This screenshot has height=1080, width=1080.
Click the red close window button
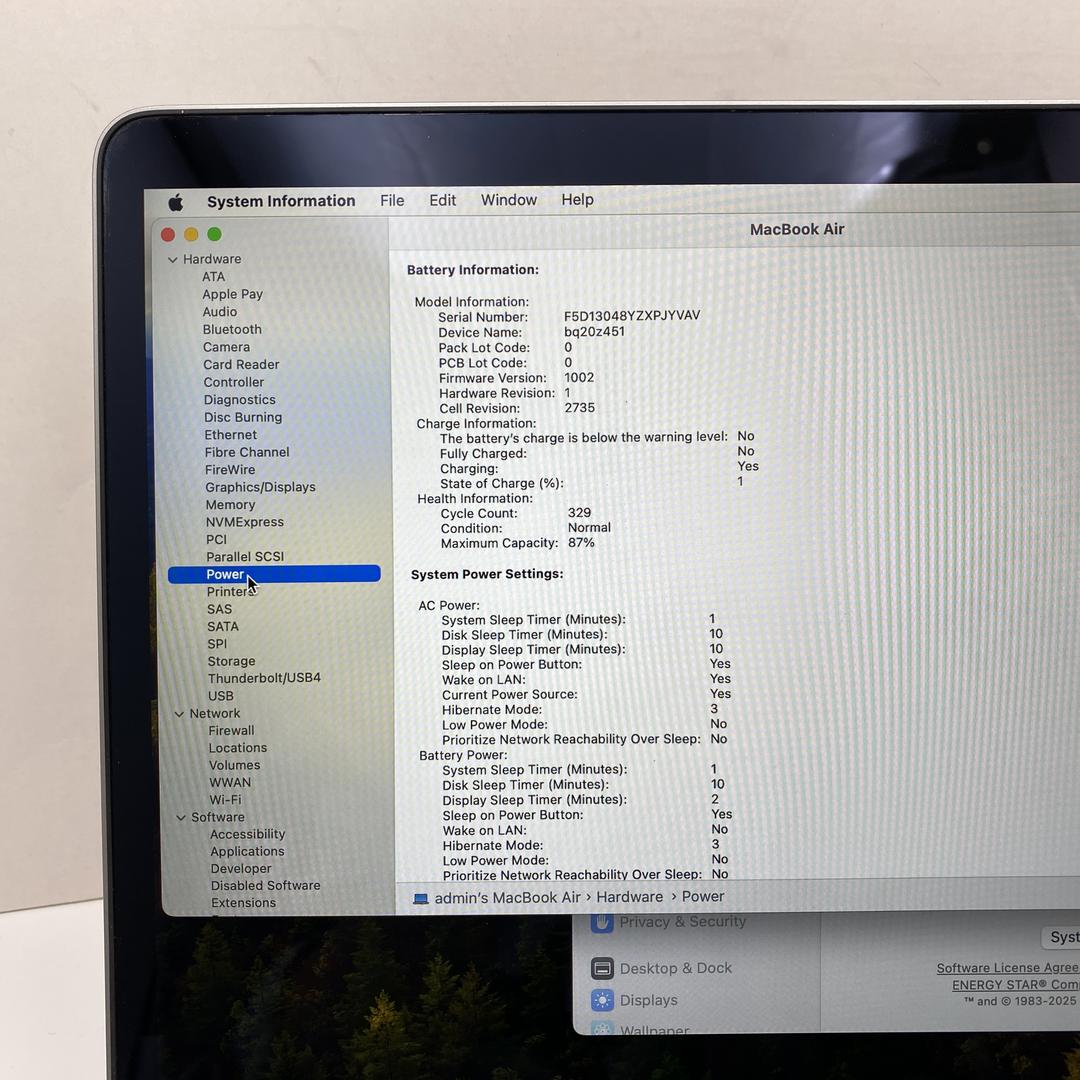(x=167, y=235)
